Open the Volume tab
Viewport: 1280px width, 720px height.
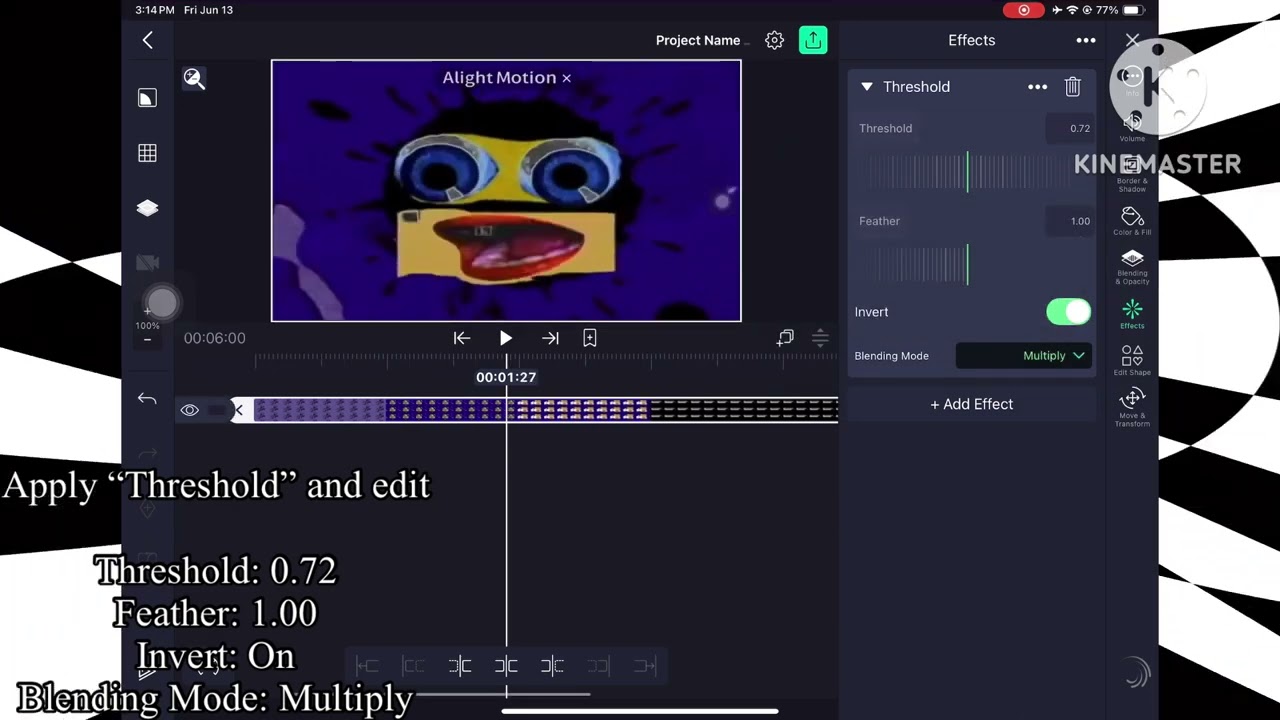(x=1132, y=126)
